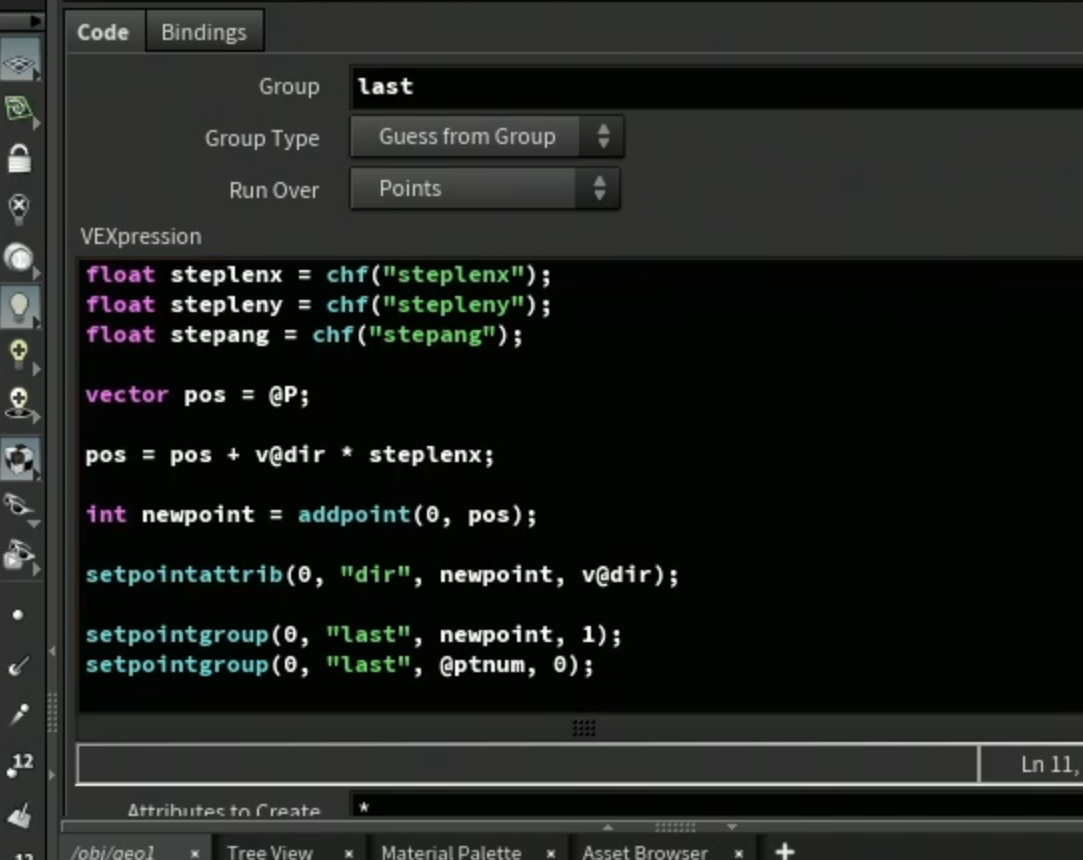This screenshot has width=1083, height=860.
Task: Select the Code tab
Action: click(103, 32)
